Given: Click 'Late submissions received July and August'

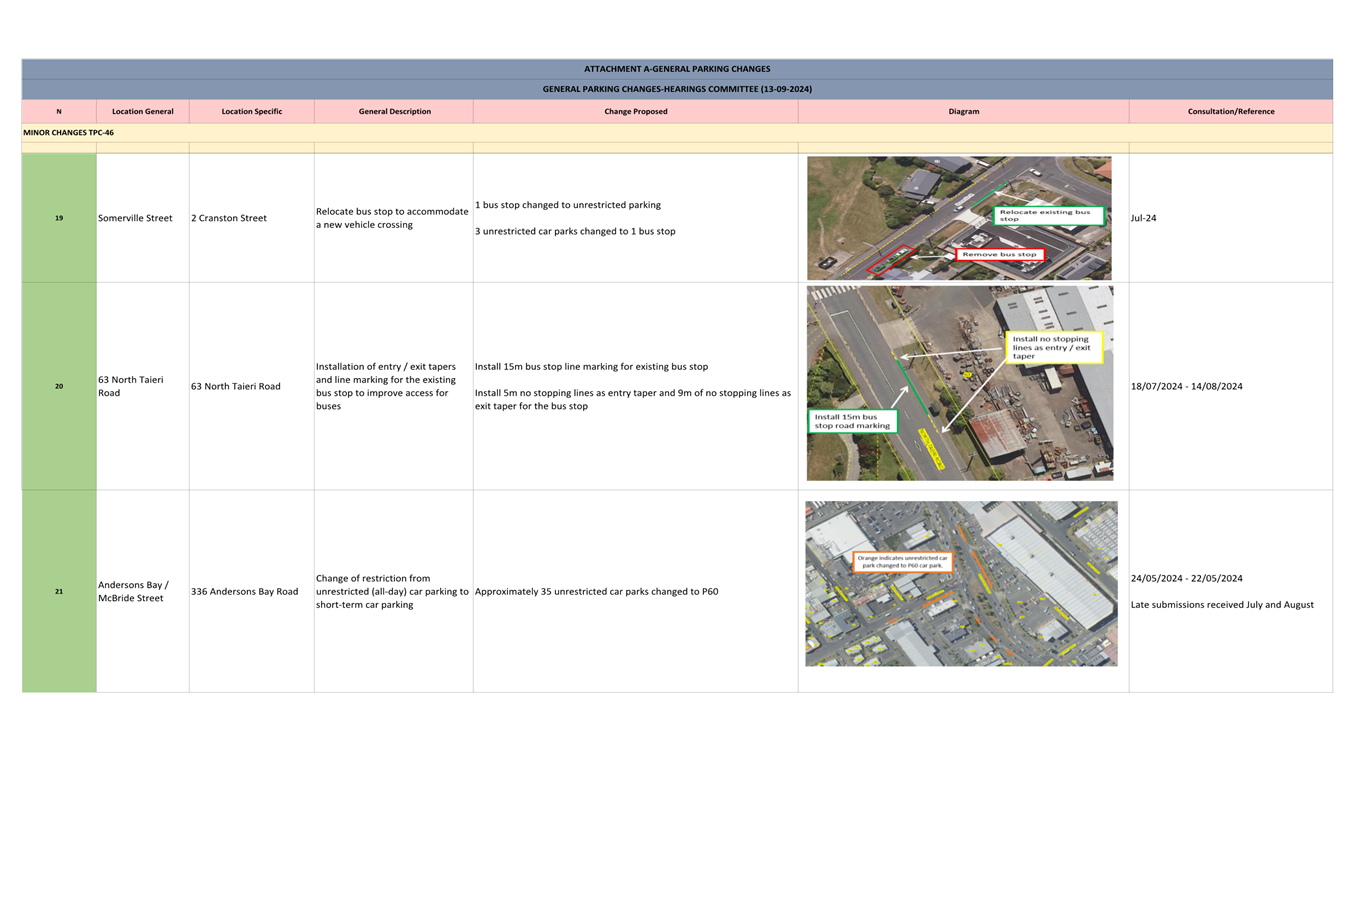Looking at the screenshot, I should point(1222,604).
